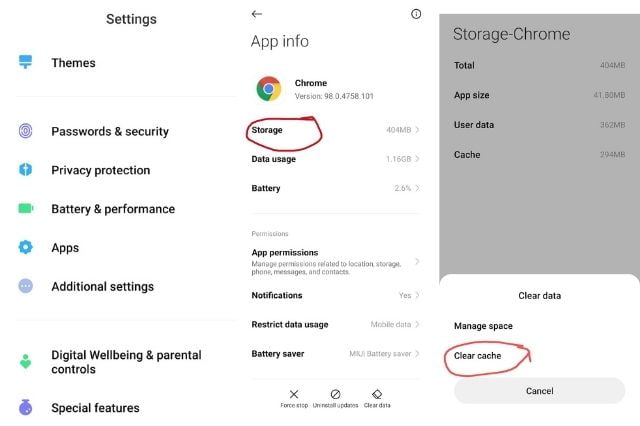Screen dimensions: 640x426
Task: Tap the Additional settings dots icon
Action: pyautogui.click(x=25, y=286)
